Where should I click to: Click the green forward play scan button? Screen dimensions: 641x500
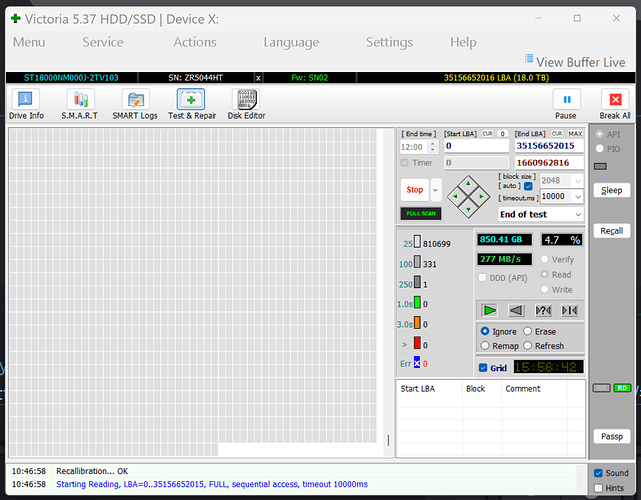click(489, 310)
